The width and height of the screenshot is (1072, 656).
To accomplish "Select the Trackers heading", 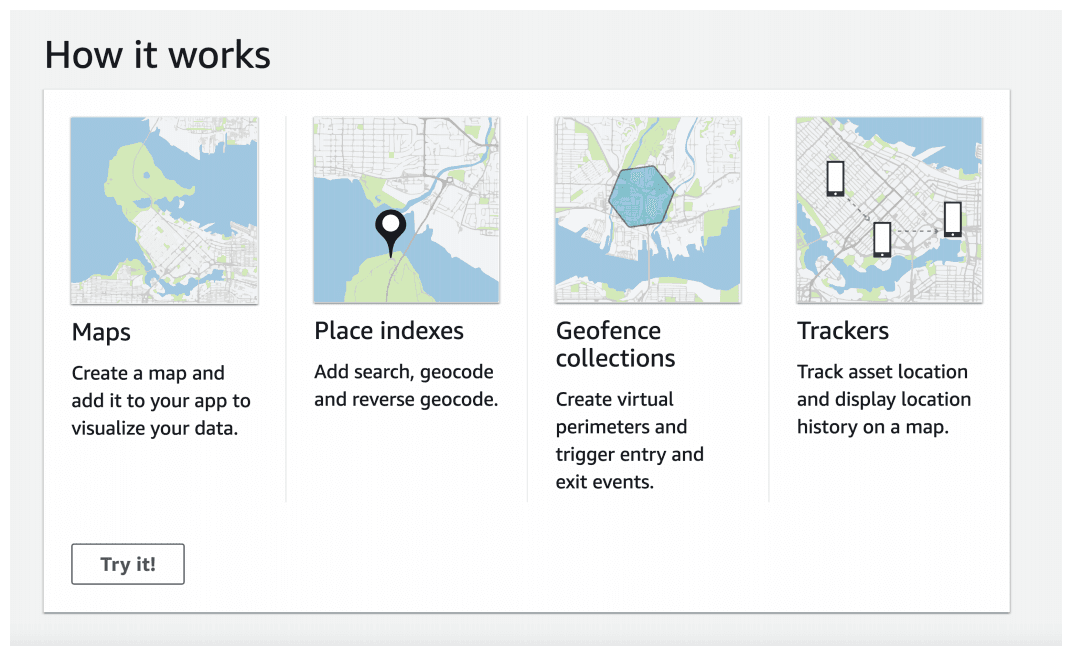I will pos(843,331).
